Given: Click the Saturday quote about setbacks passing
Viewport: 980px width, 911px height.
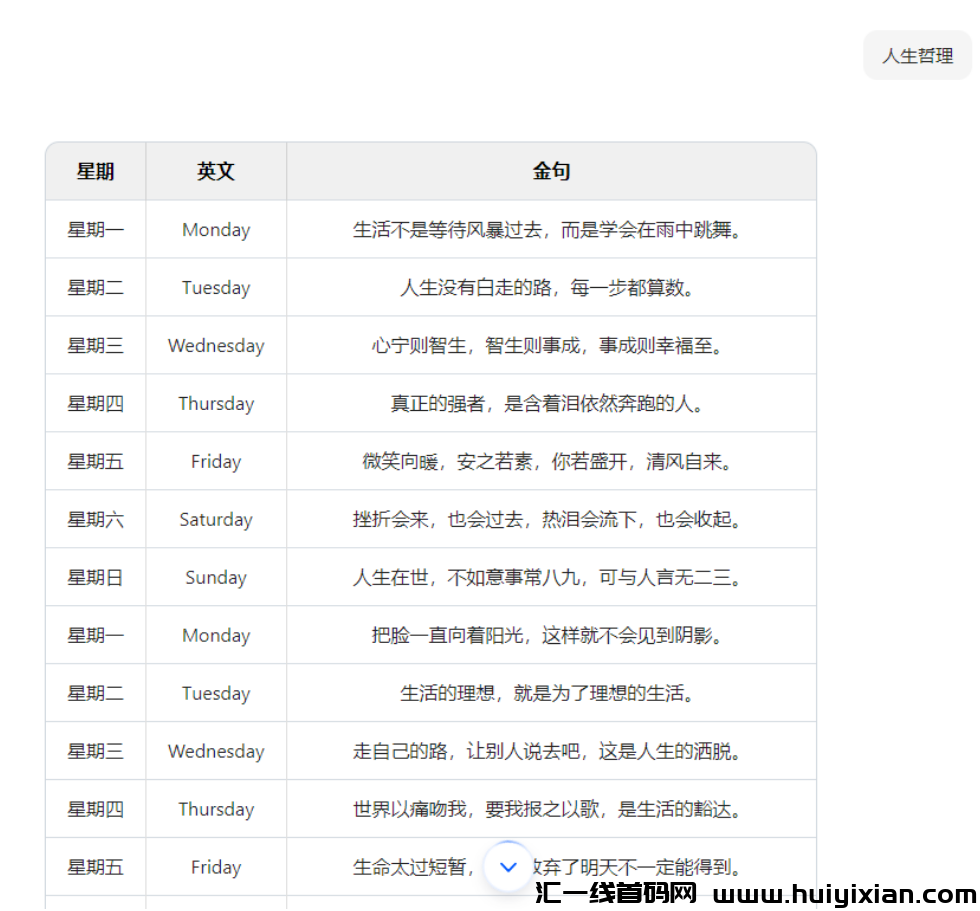Looking at the screenshot, I should tap(551, 519).
